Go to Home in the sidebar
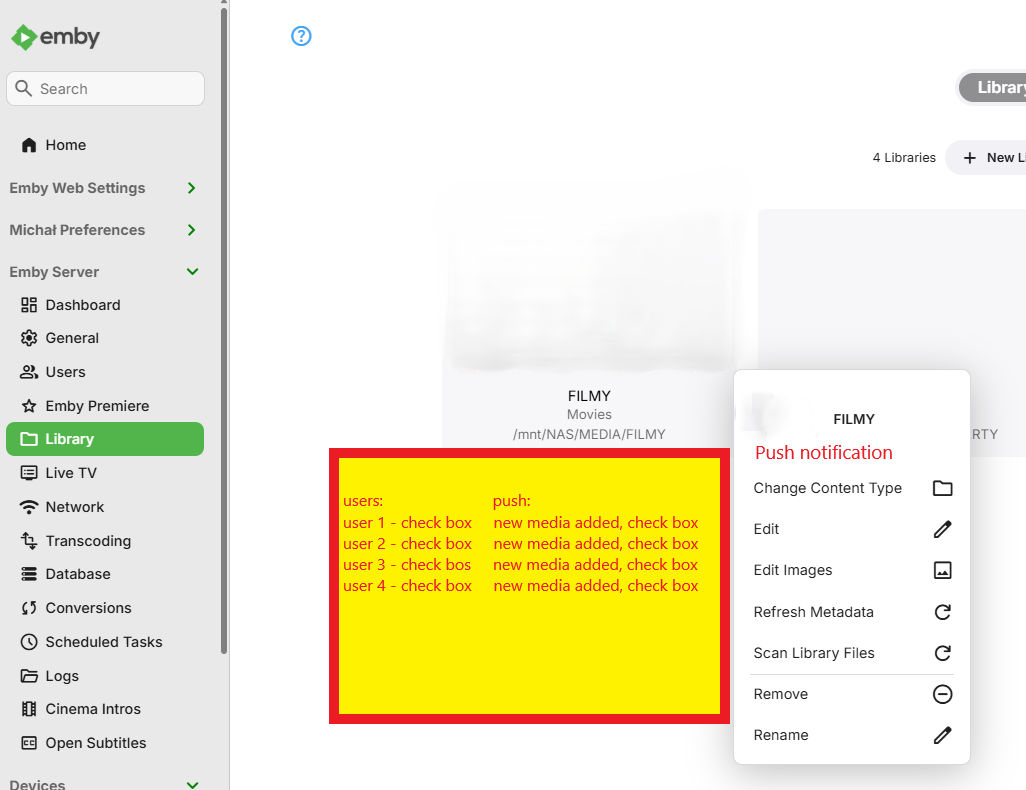 tap(105, 145)
